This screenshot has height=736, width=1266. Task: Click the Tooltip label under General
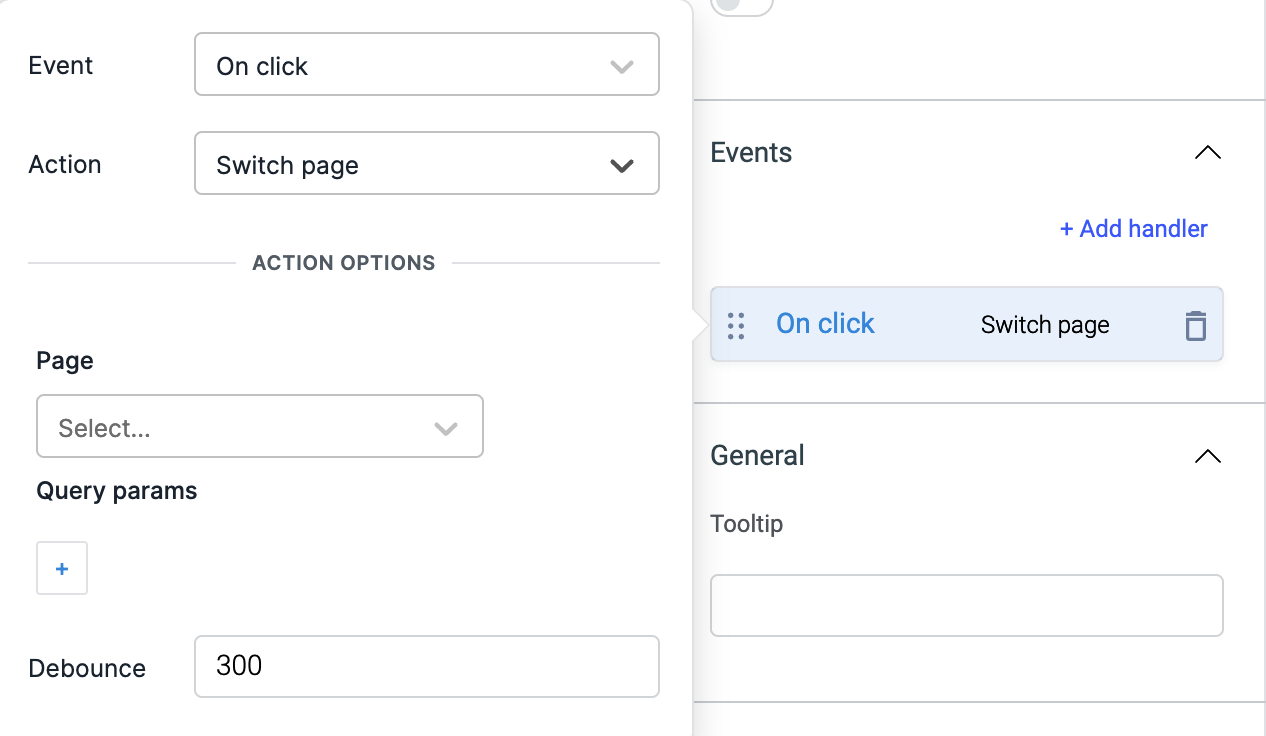[746, 524]
